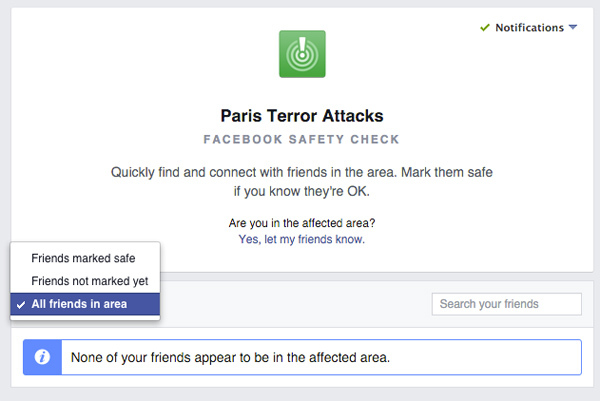Focus the Search your friends field
The height and width of the screenshot is (401, 600).
[x=506, y=304]
